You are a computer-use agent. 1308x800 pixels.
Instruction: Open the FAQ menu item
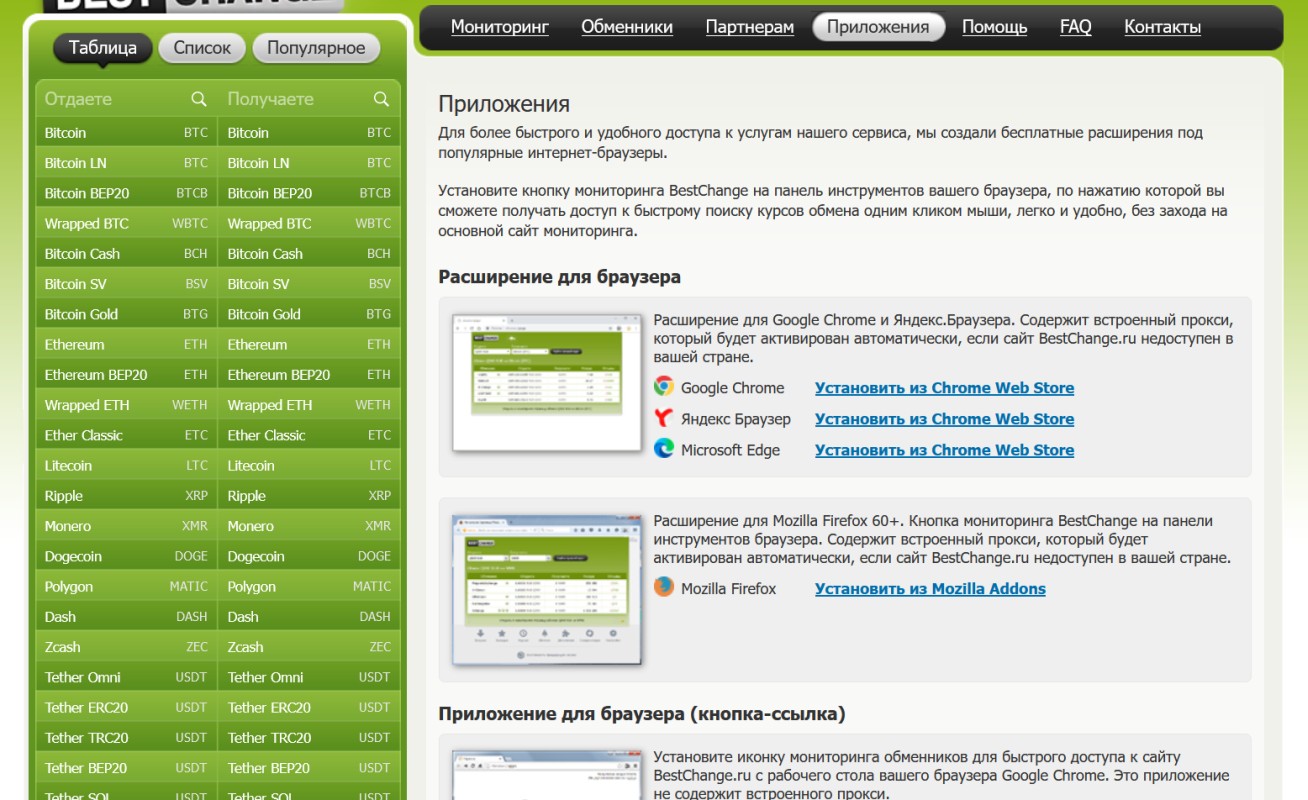click(1076, 27)
